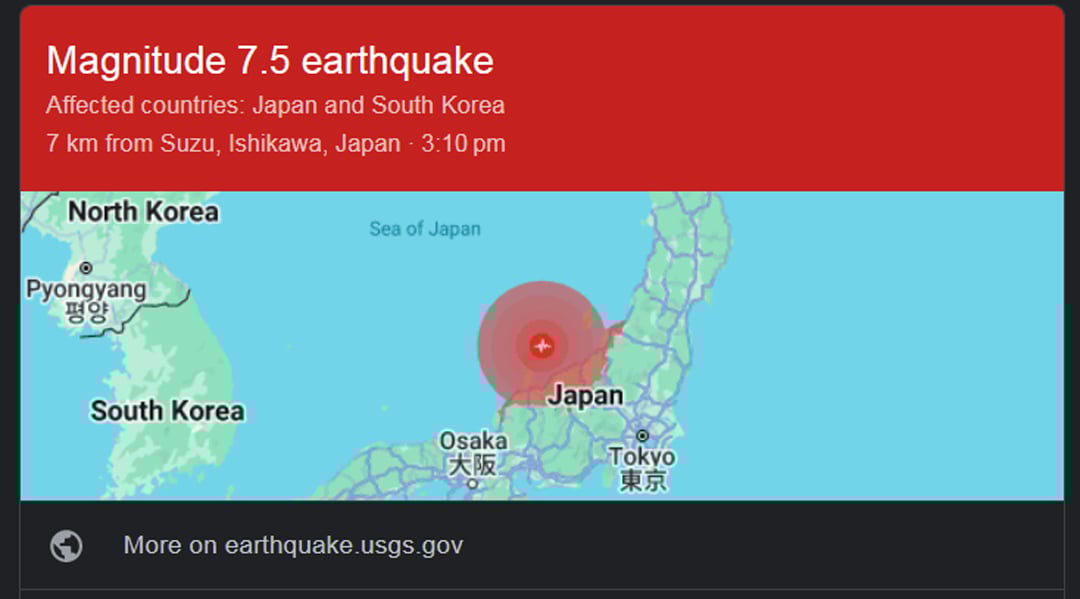Screen dimensions: 1080x599
Task: Click the Pyongyang city dot marker
Action: point(85,268)
